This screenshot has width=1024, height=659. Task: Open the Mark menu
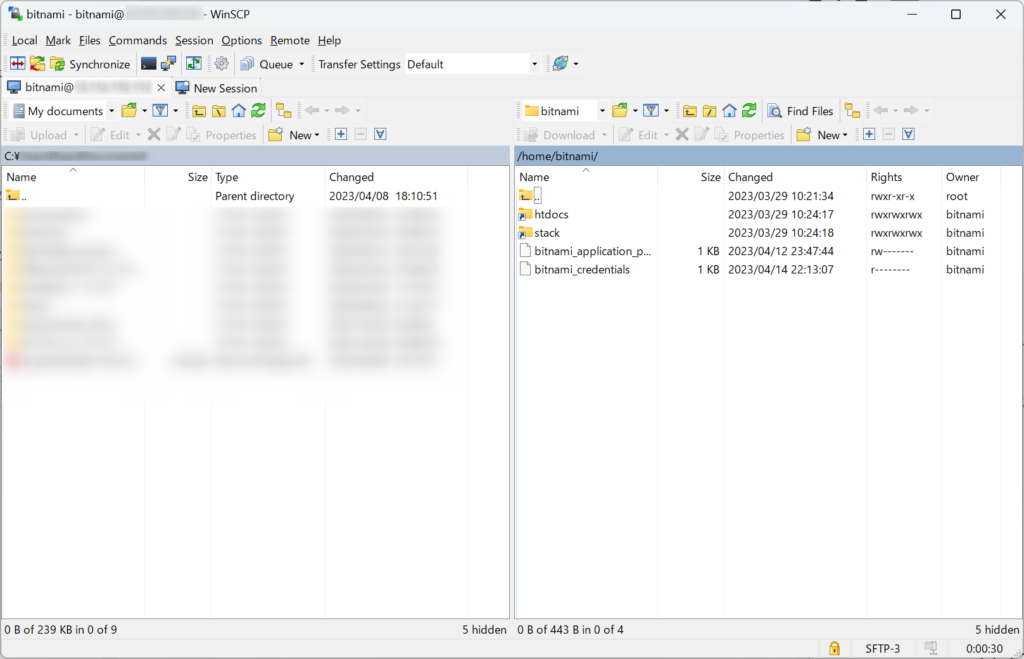pos(58,40)
